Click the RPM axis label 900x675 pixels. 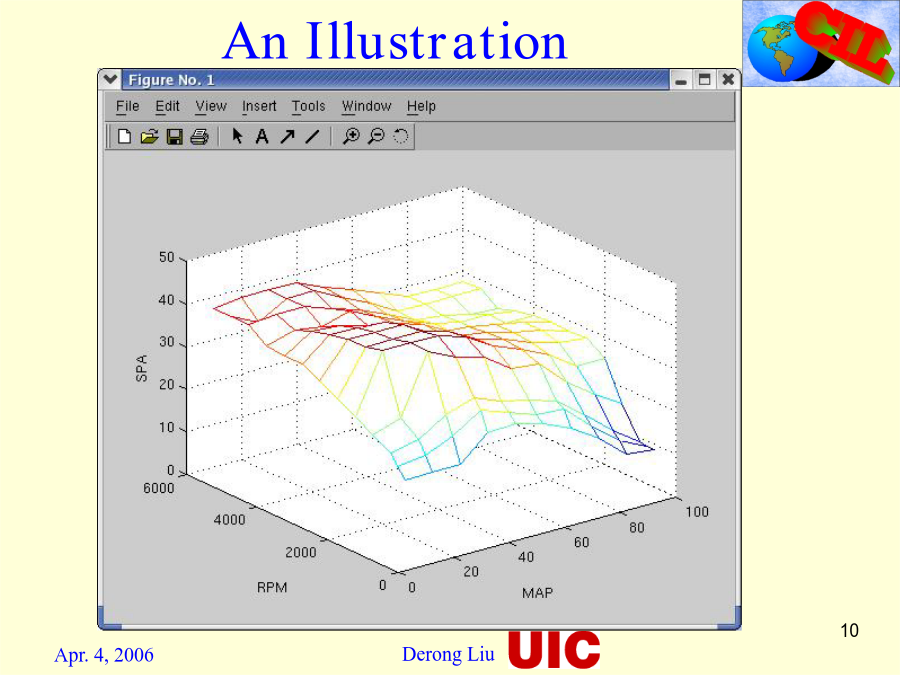pyautogui.click(x=271, y=588)
